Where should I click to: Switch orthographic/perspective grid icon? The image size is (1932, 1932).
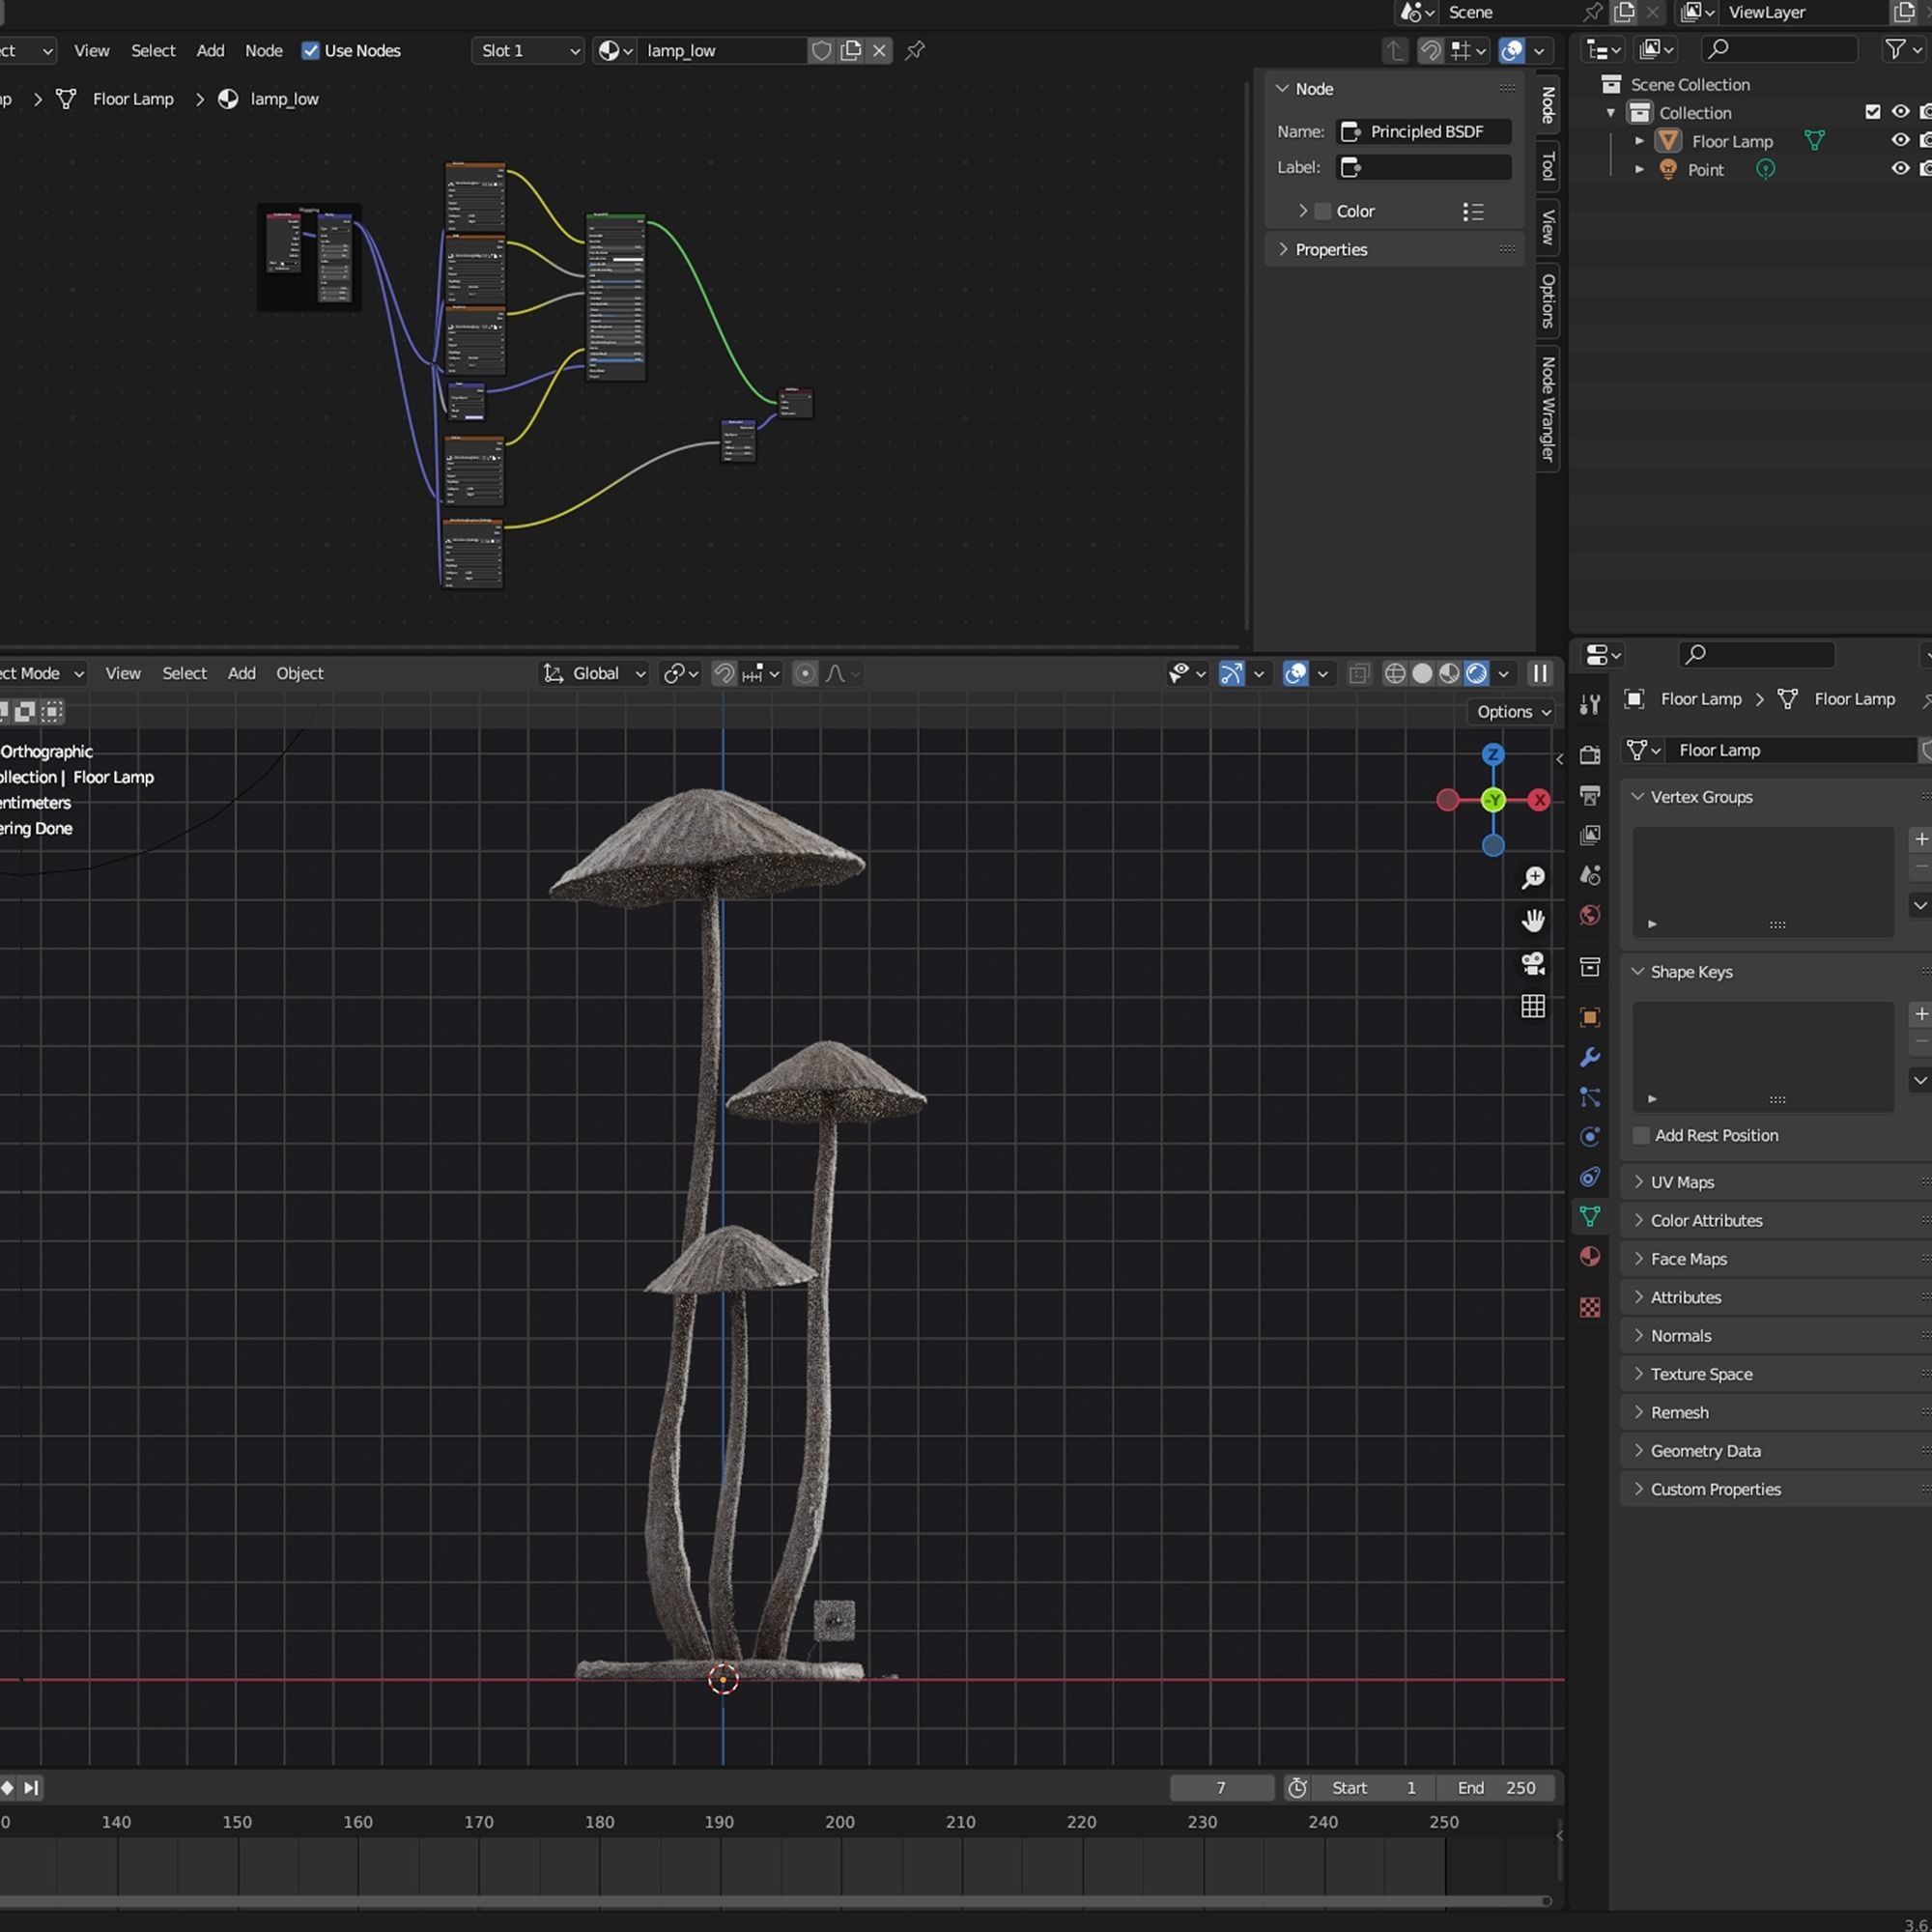coord(1533,1006)
